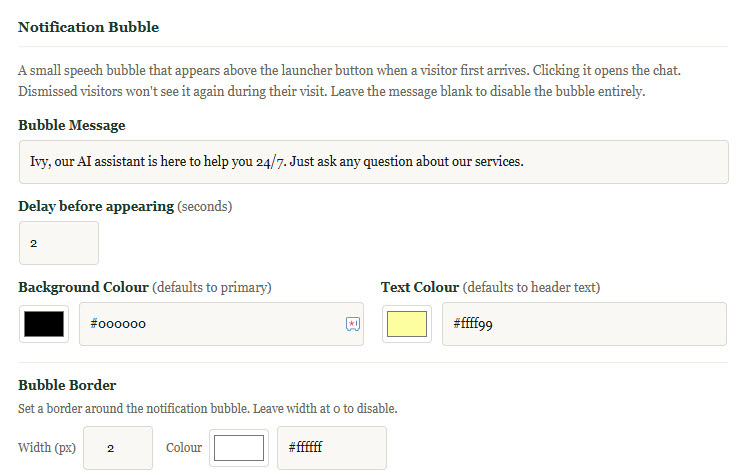Click the #ffffff border colour hex field
Screen dimensions: 749x475
(x=330, y=448)
